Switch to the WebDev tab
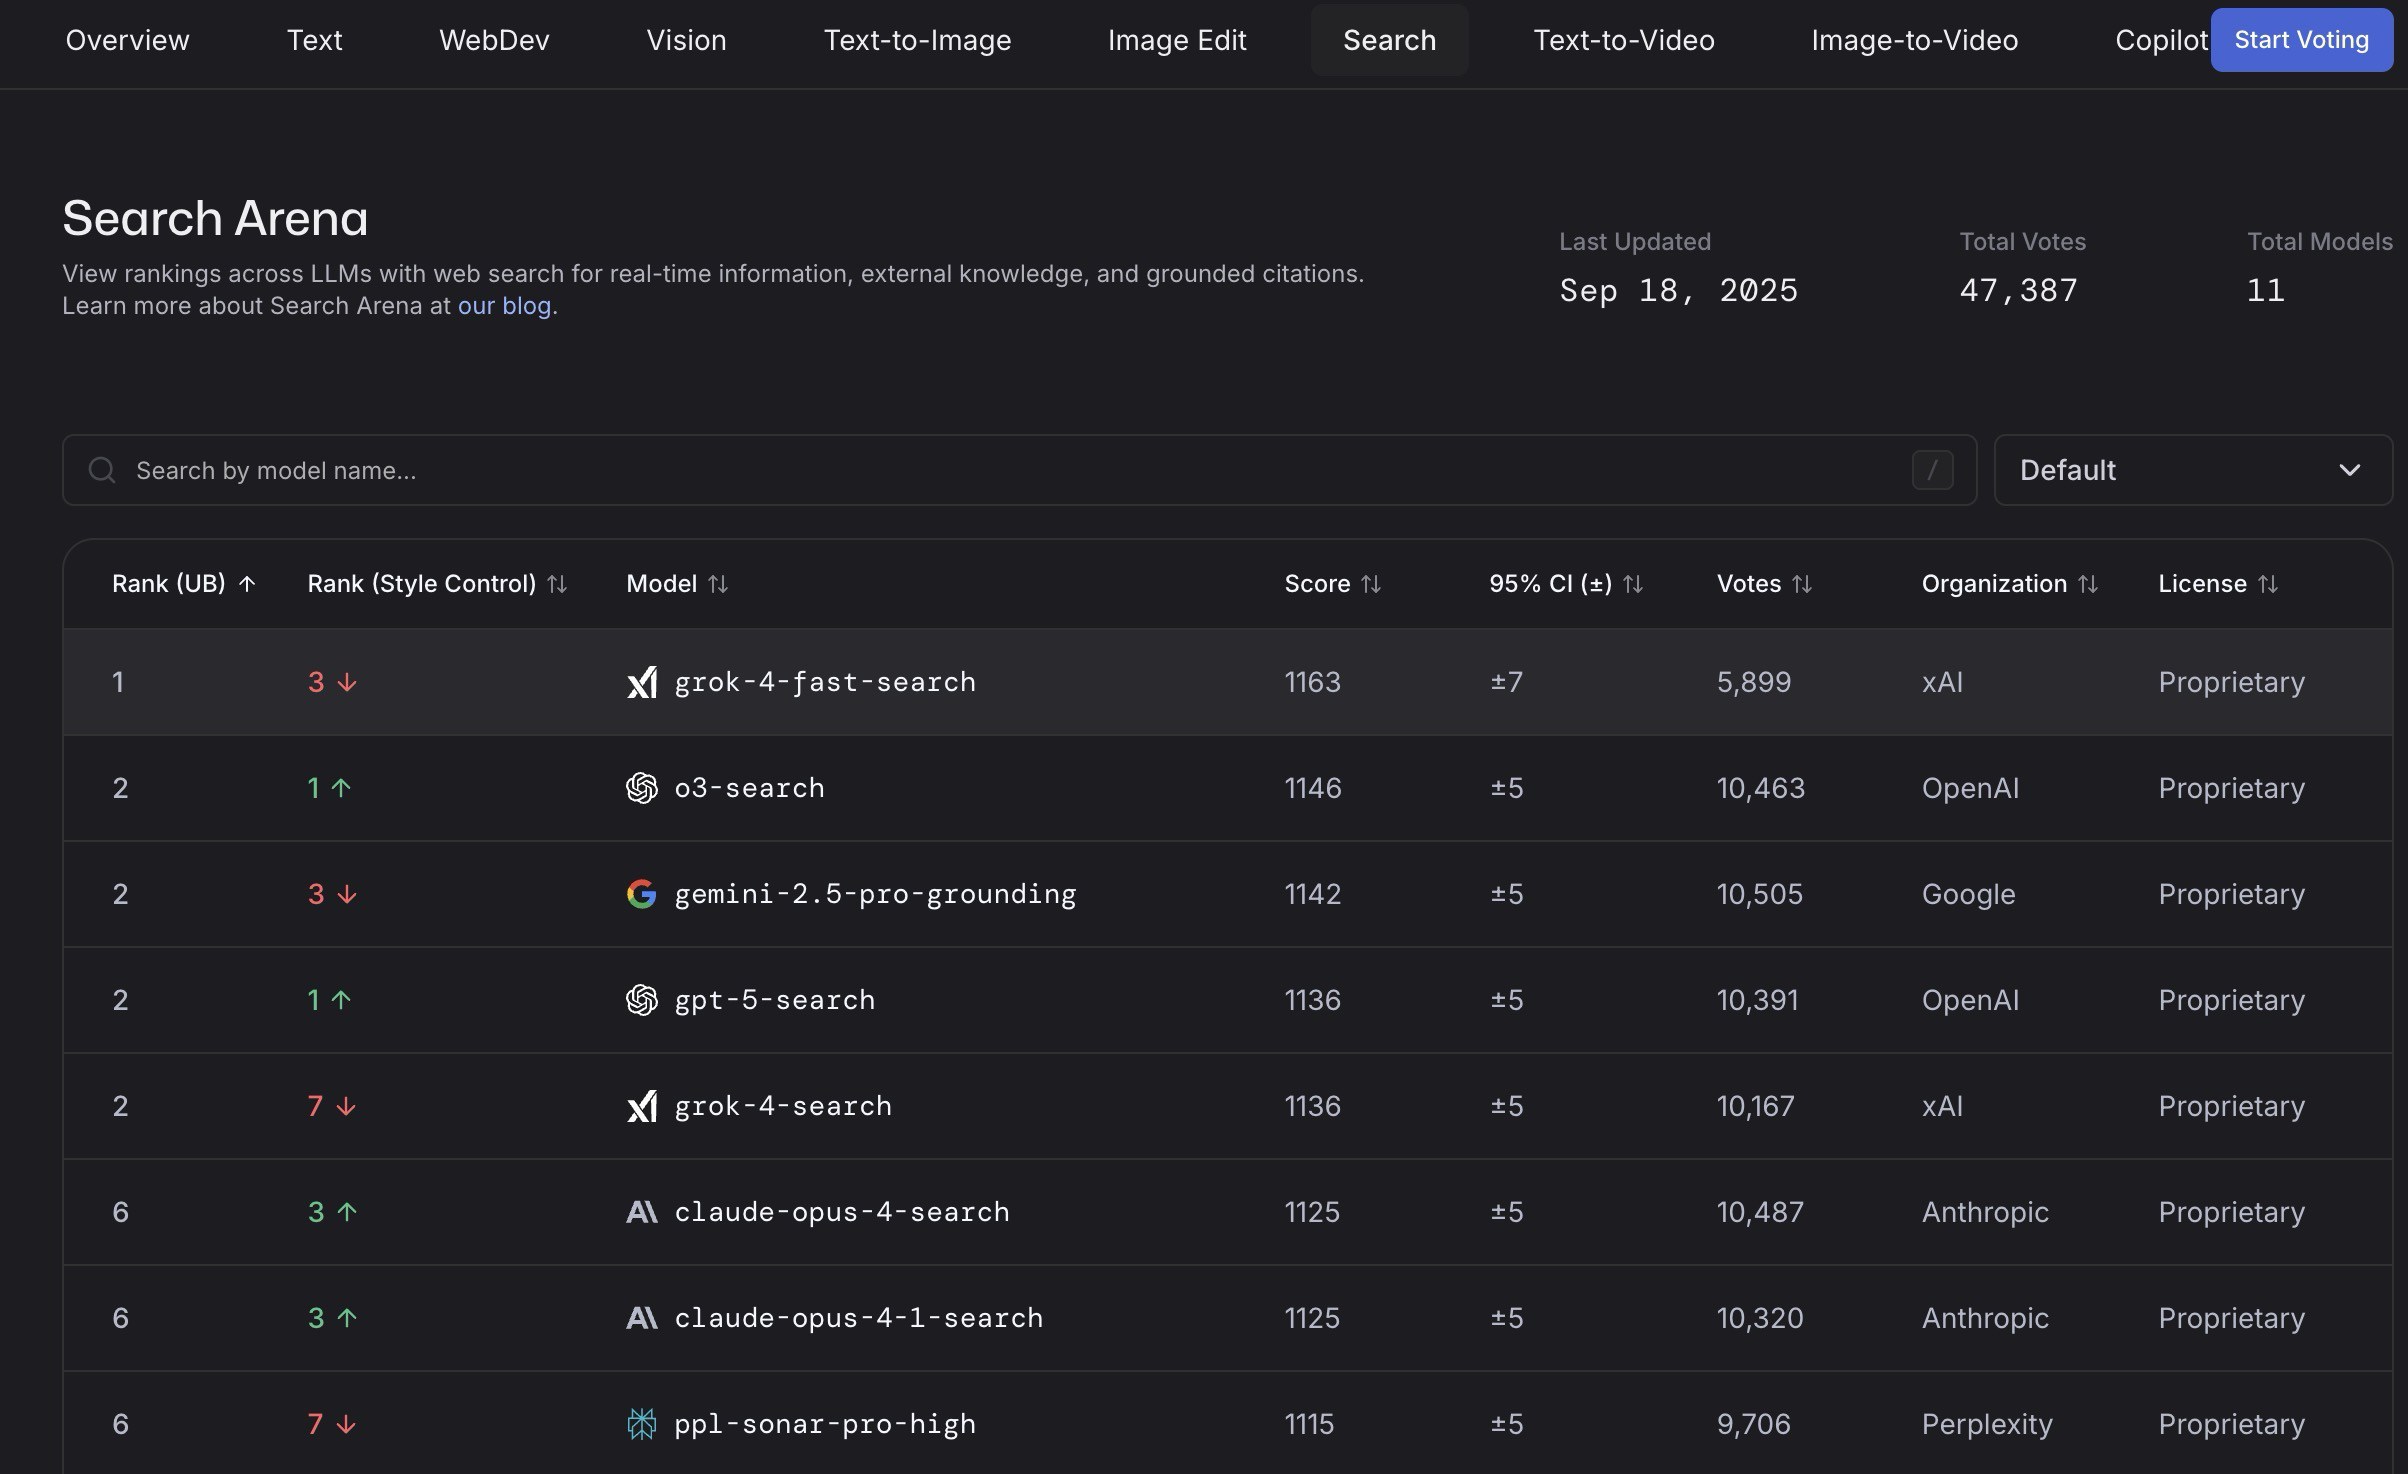 [494, 40]
